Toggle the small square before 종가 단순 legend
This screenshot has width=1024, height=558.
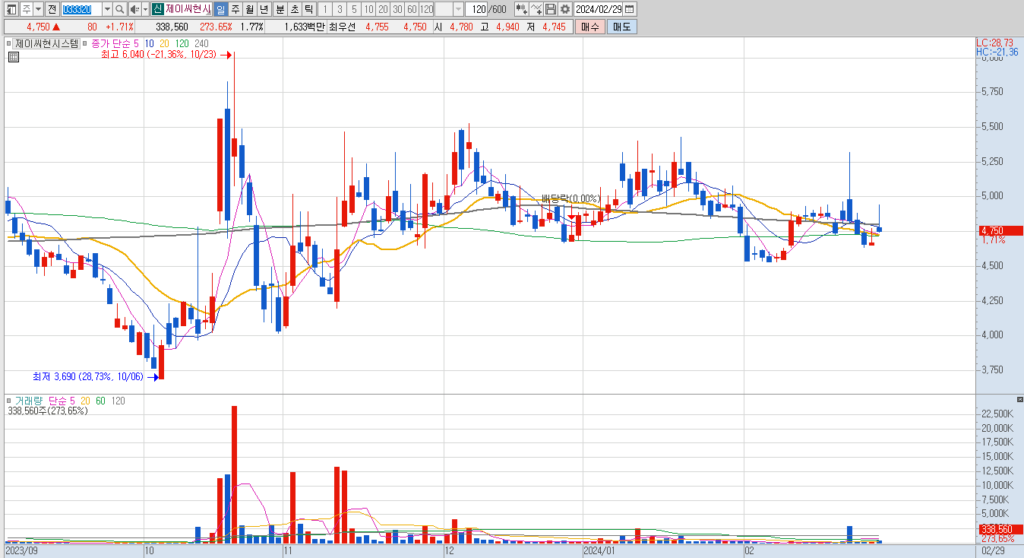(86, 44)
